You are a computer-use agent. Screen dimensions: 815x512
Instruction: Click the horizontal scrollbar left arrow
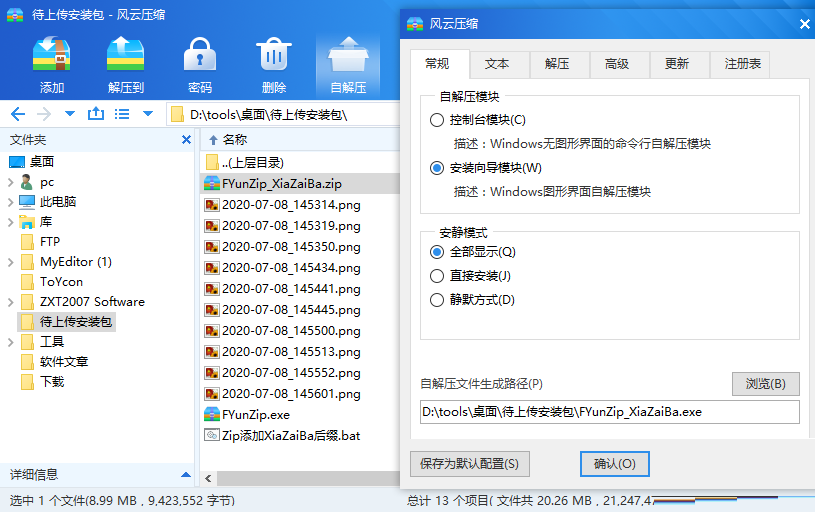pos(208,478)
